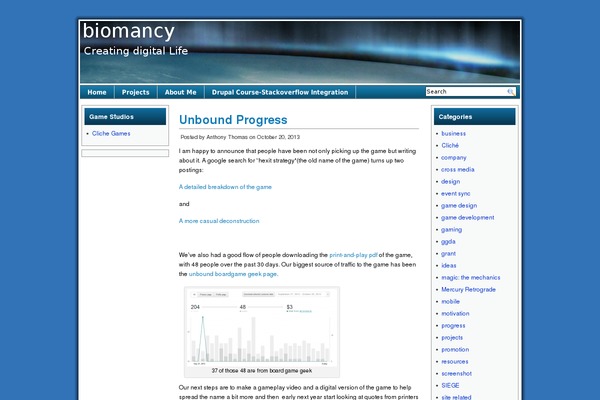600x400 pixels.
Task: Select the projects category in sidebar
Action: (x=452, y=338)
